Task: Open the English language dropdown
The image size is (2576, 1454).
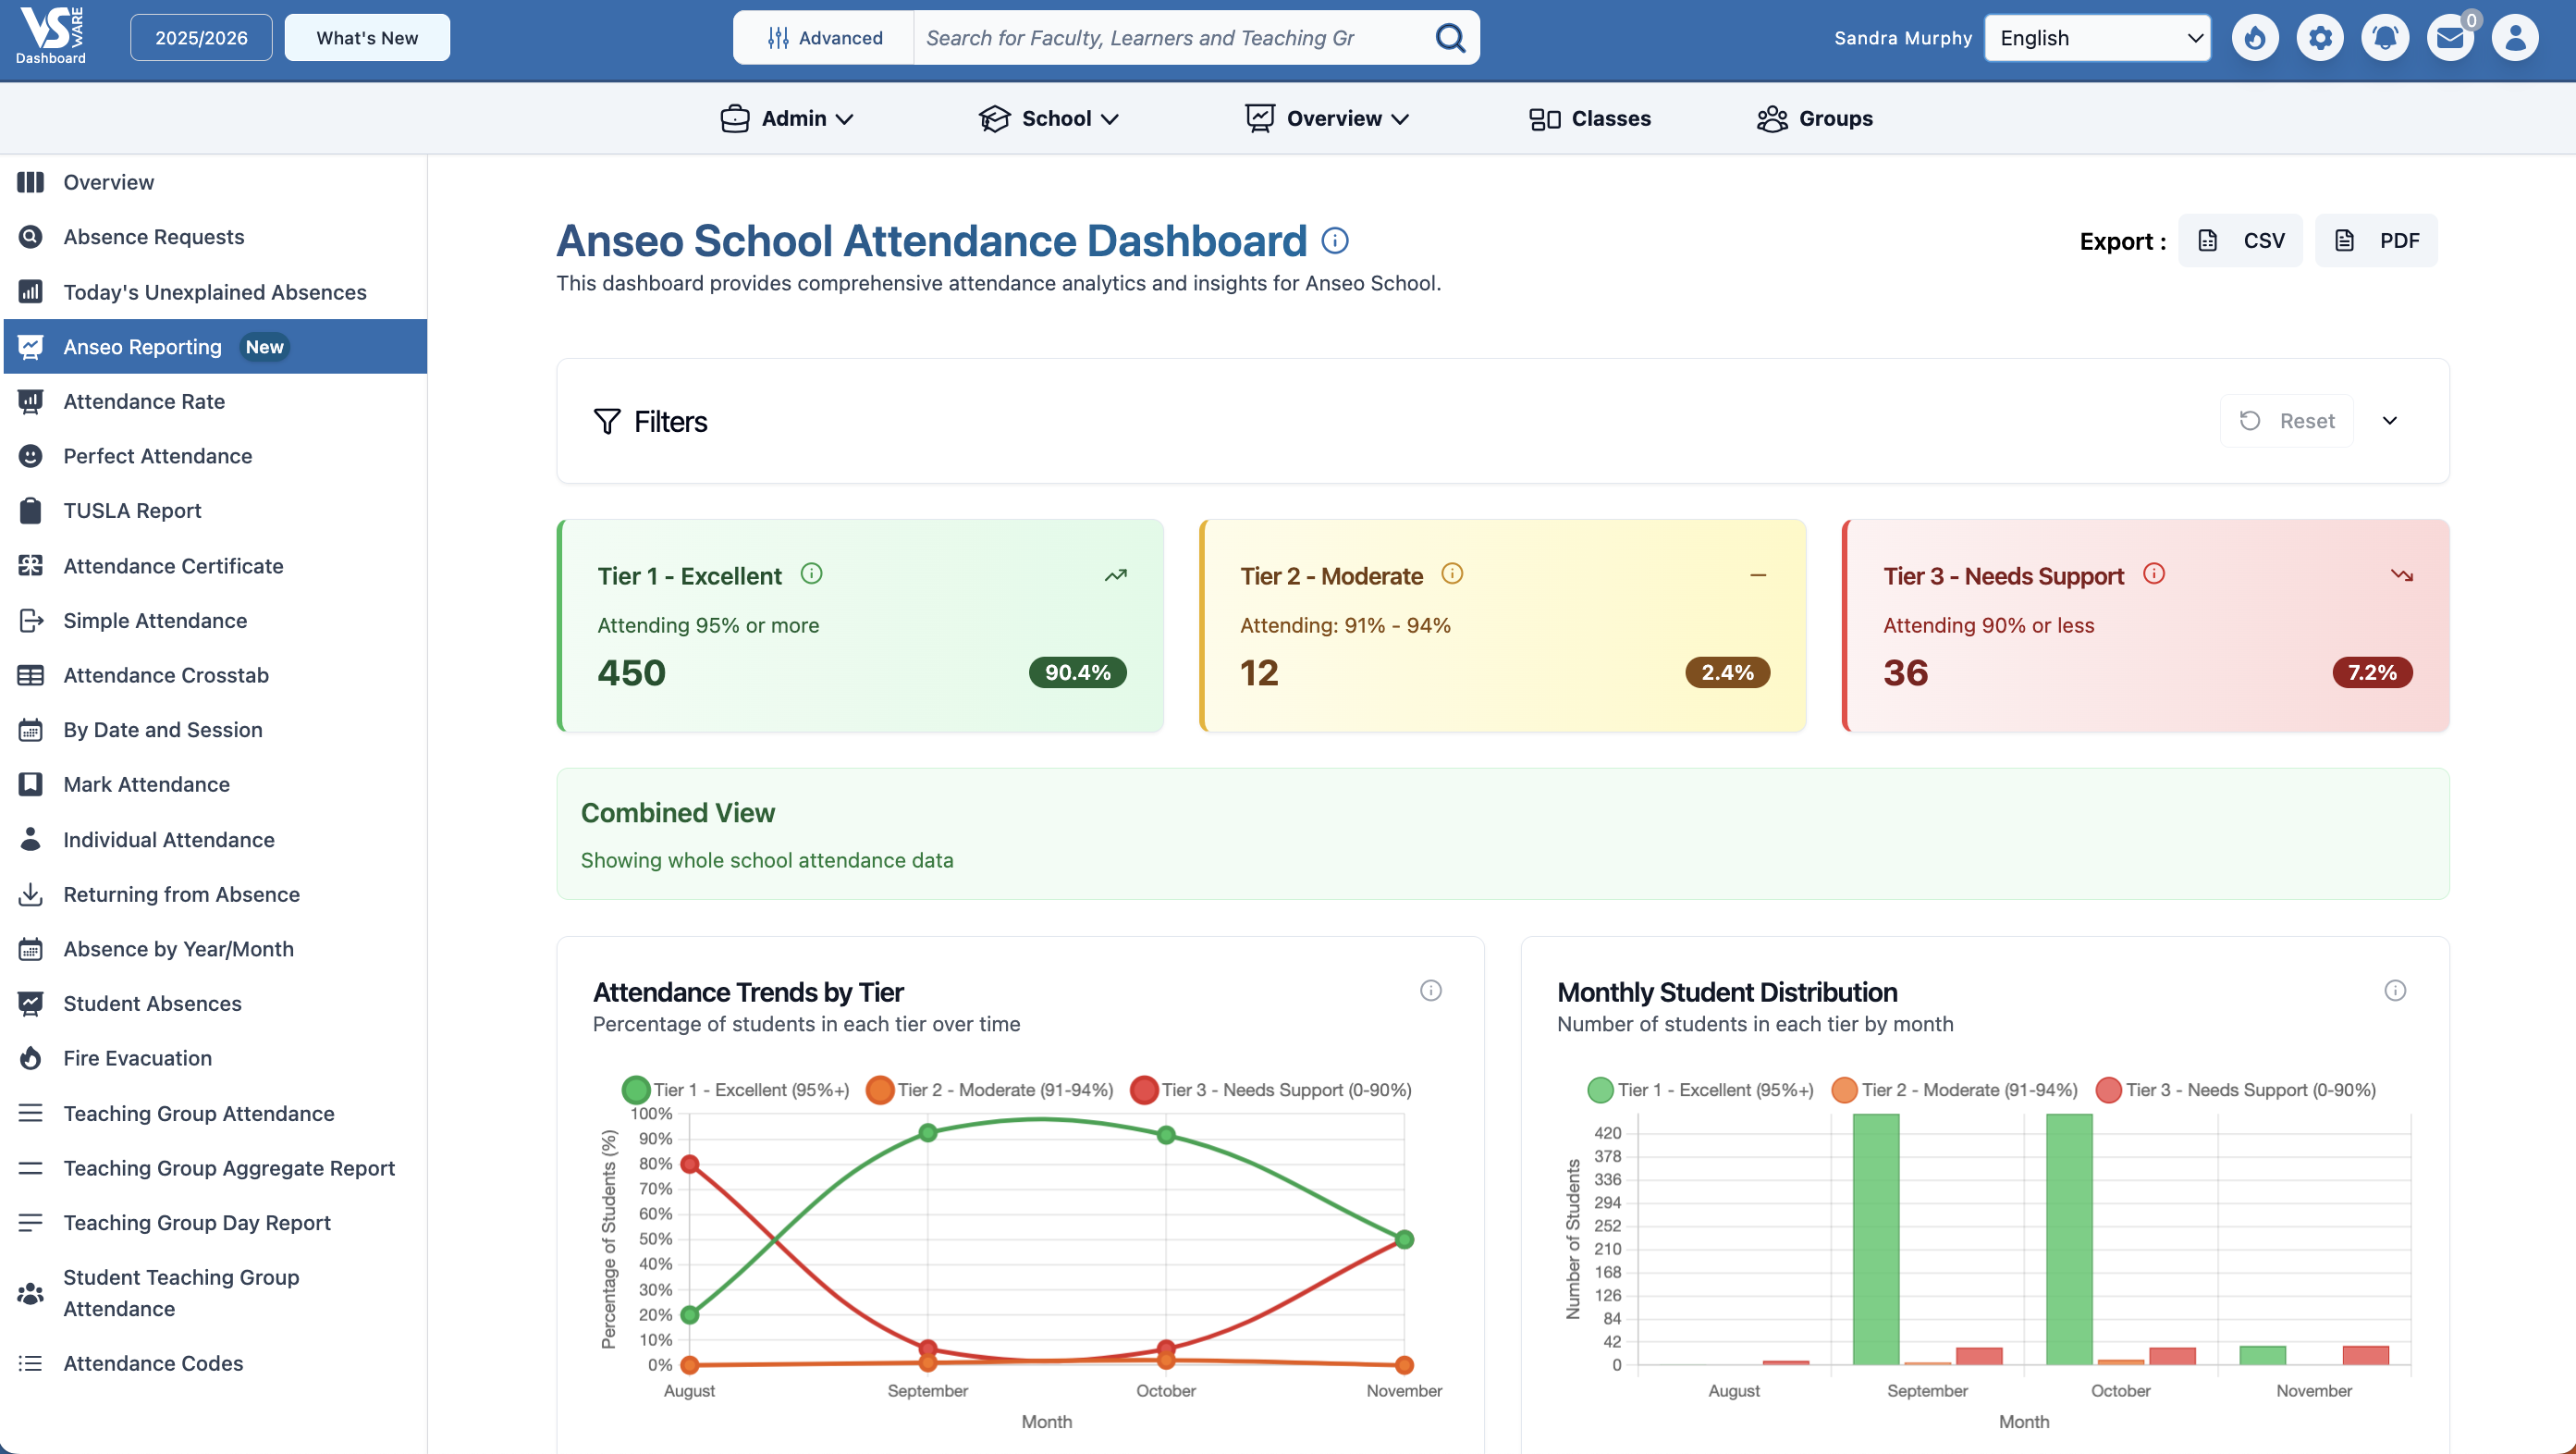Action: [x=2097, y=38]
